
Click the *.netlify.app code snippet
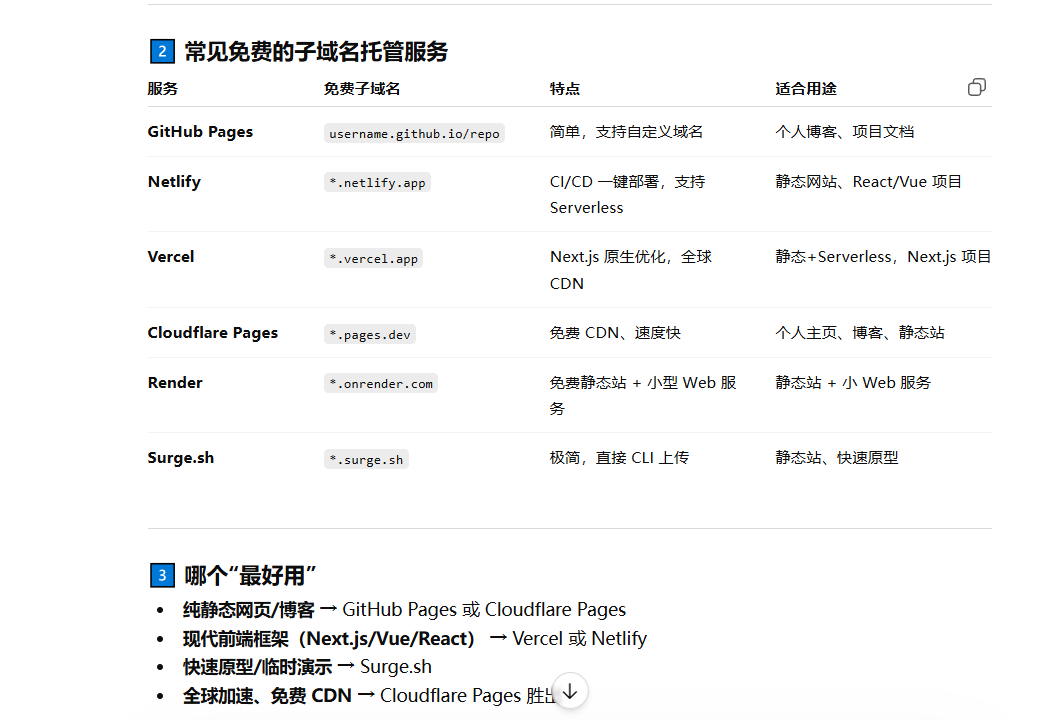(x=377, y=183)
